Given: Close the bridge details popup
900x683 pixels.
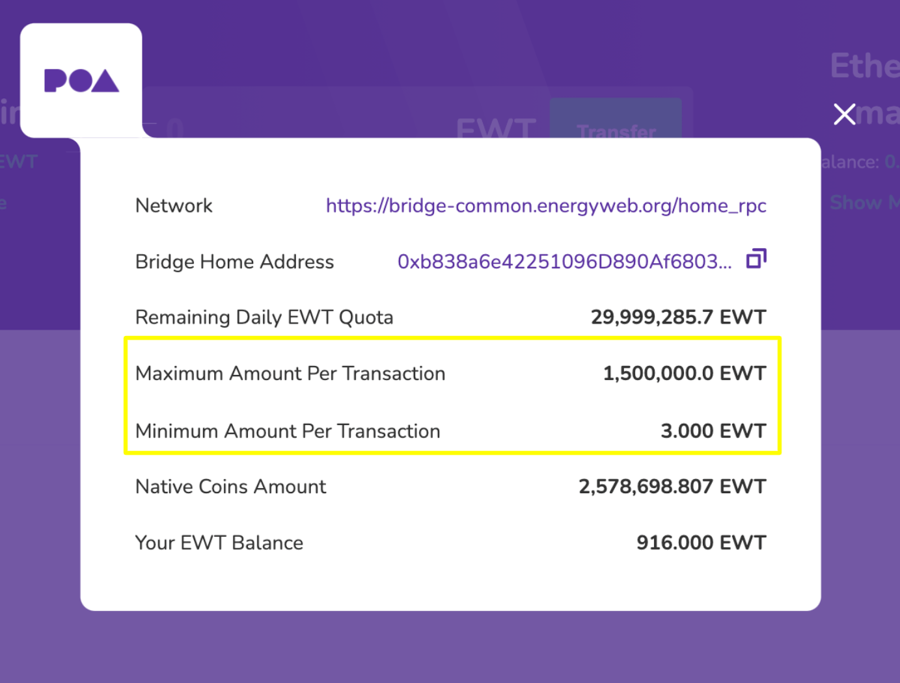Looking at the screenshot, I should (845, 114).
